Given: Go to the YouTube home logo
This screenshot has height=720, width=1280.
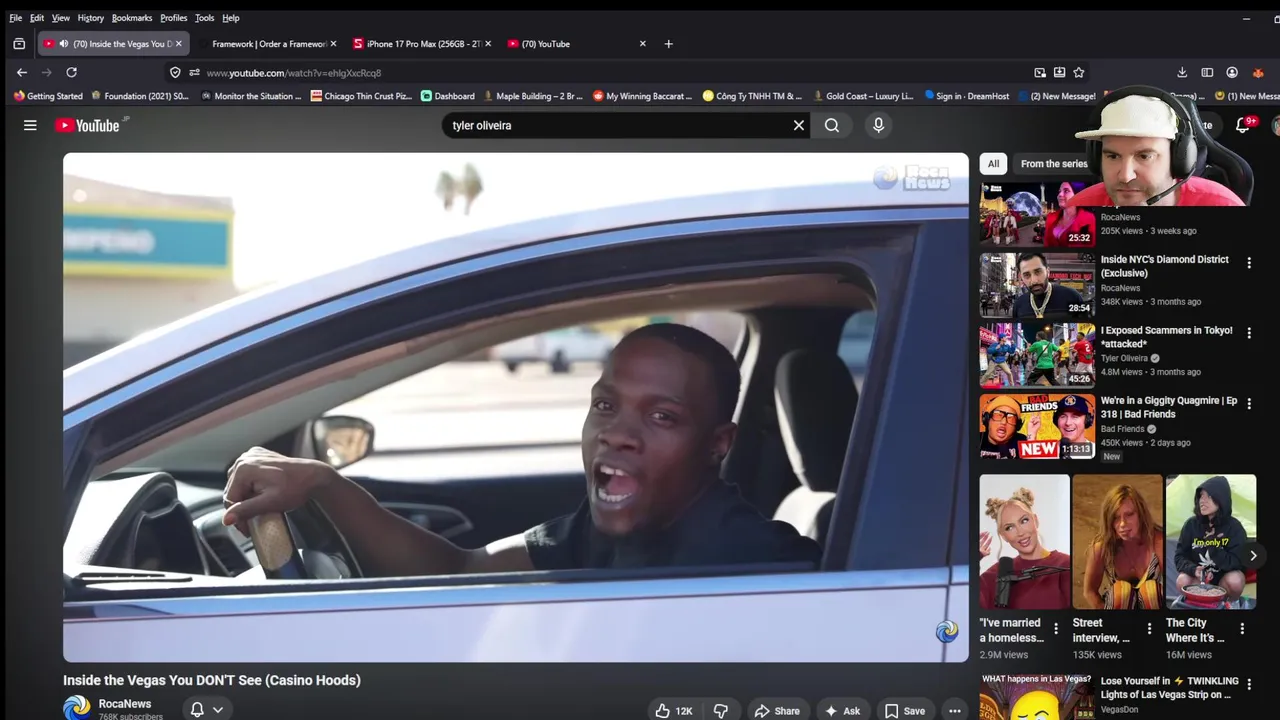Looking at the screenshot, I should (87, 125).
